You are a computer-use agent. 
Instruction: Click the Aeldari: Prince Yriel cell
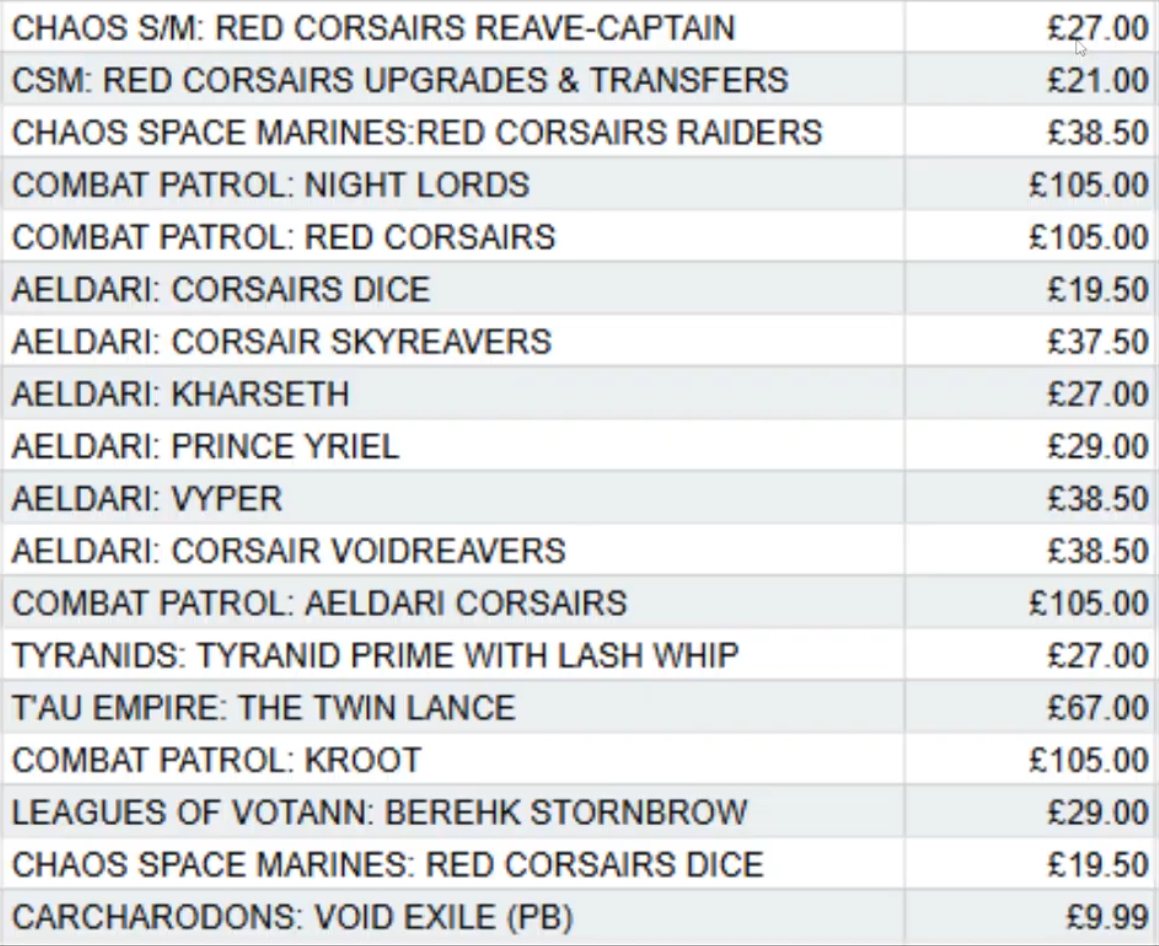(206, 446)
